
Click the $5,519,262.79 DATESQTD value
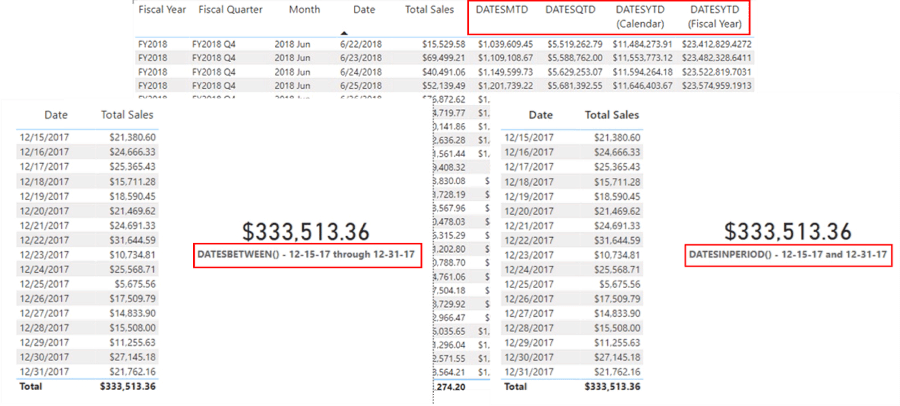(x=575, y=44)
